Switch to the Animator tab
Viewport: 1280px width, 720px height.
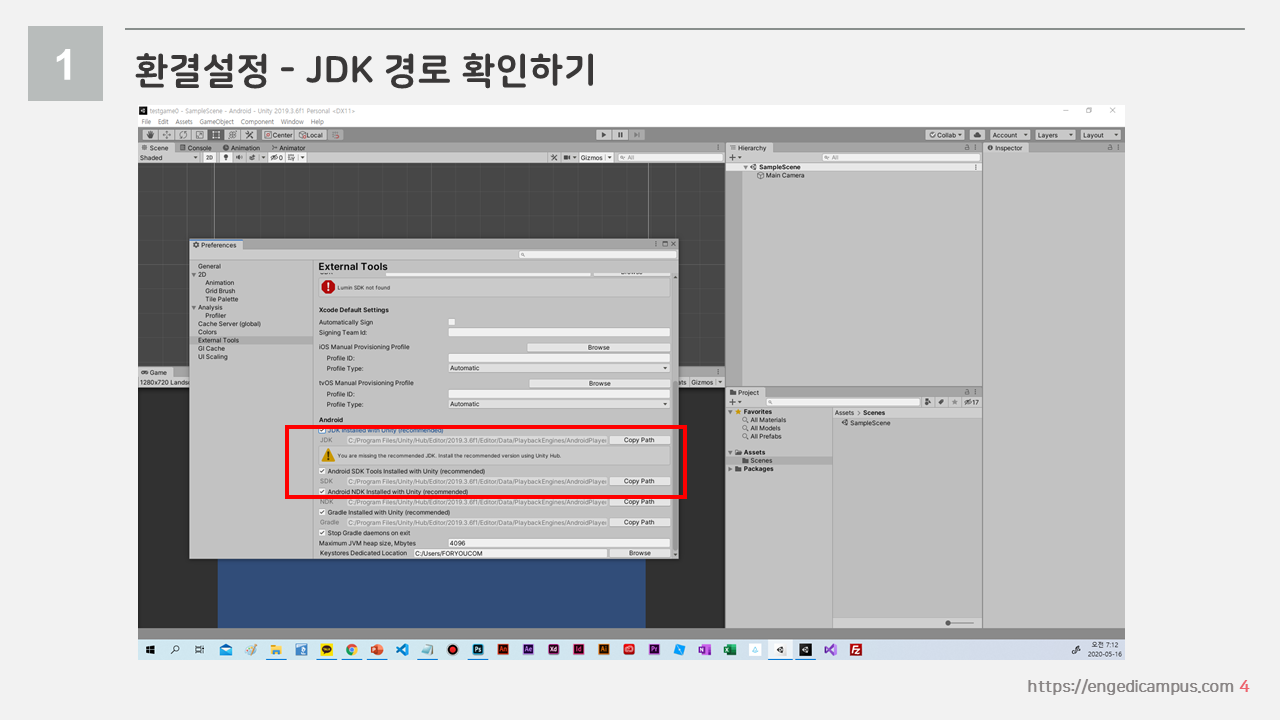[x=288, y=148]
